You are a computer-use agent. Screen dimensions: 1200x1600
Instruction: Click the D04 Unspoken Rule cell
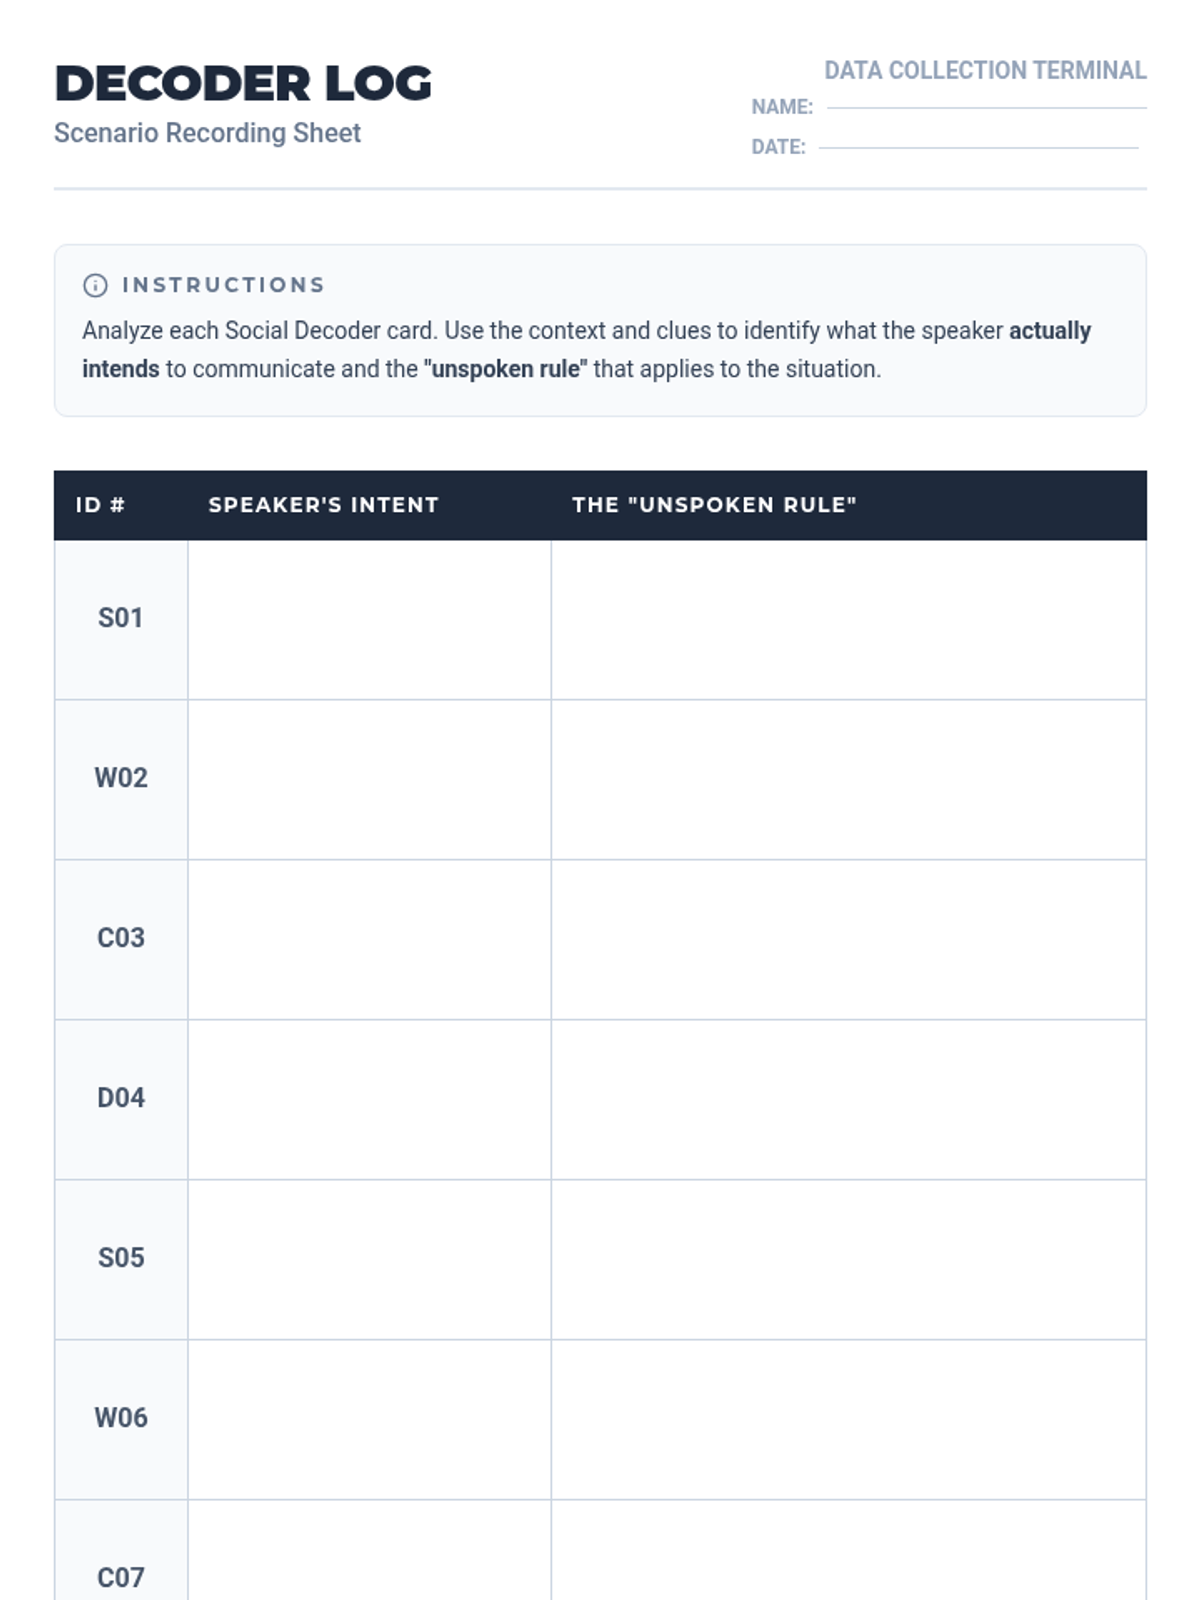click(849, 1100)
